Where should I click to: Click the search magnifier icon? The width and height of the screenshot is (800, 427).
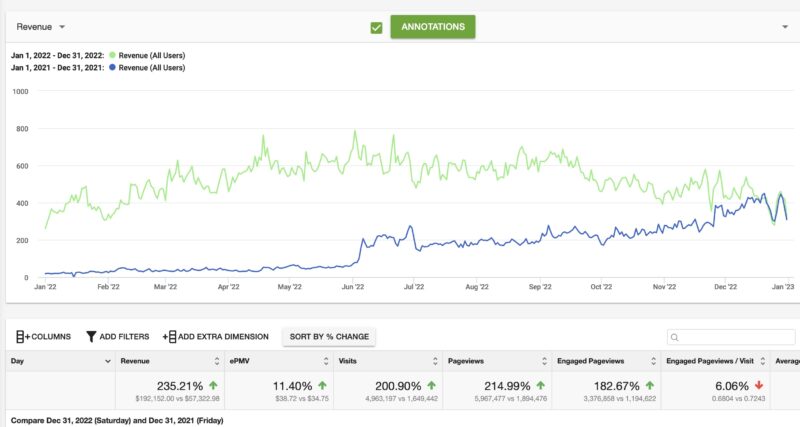coord(676,338)
